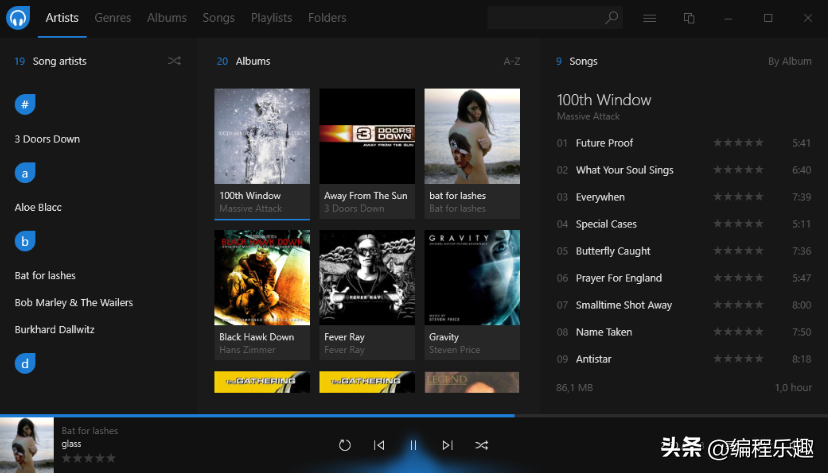Screen dimensions: 829x473
Task: Play the song 'Butterfly Caught'
Action: (613, 251)
